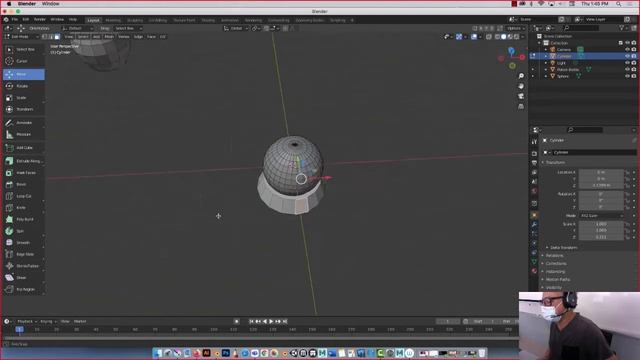Select the Shear tool
The height and width of the screenshot is (360, 640).
[x=24, y=278]
